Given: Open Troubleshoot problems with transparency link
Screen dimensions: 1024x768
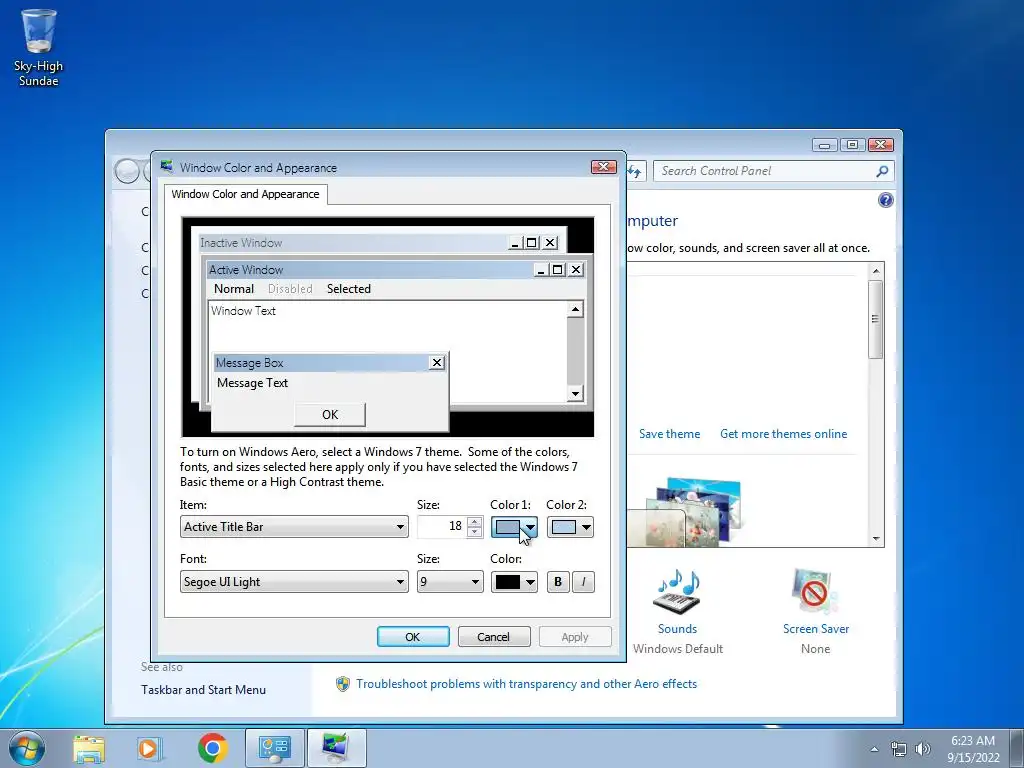Looking at the screenshot, I should coord(526,684).
